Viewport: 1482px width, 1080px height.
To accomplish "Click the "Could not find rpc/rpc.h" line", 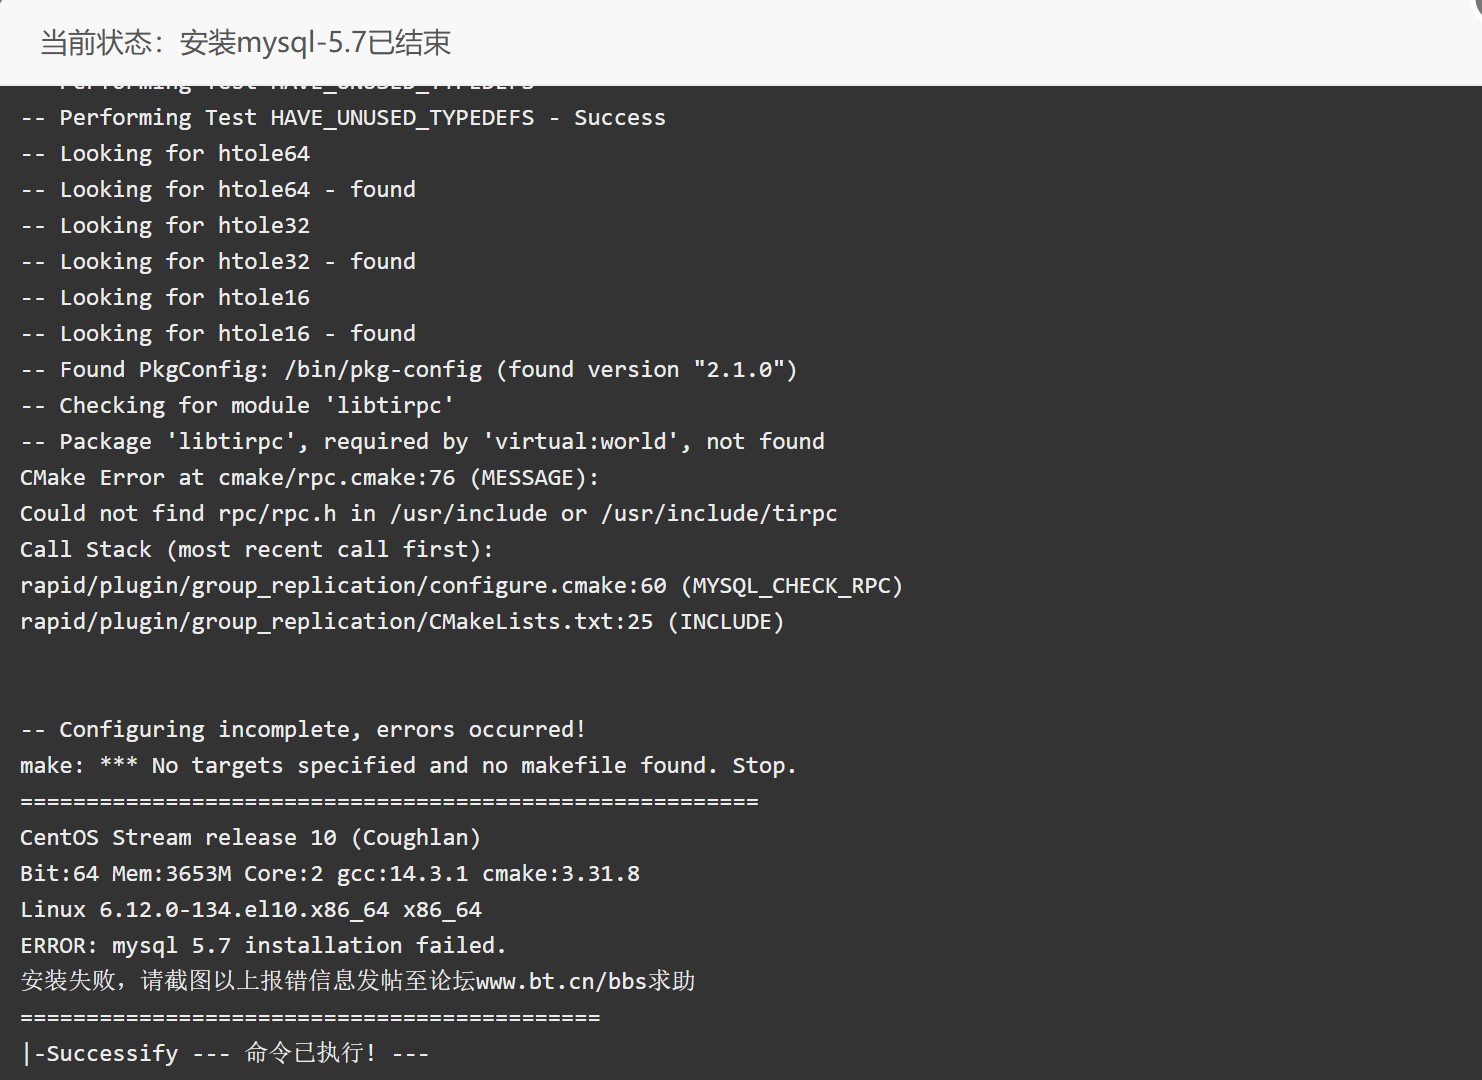I will 428,513.
